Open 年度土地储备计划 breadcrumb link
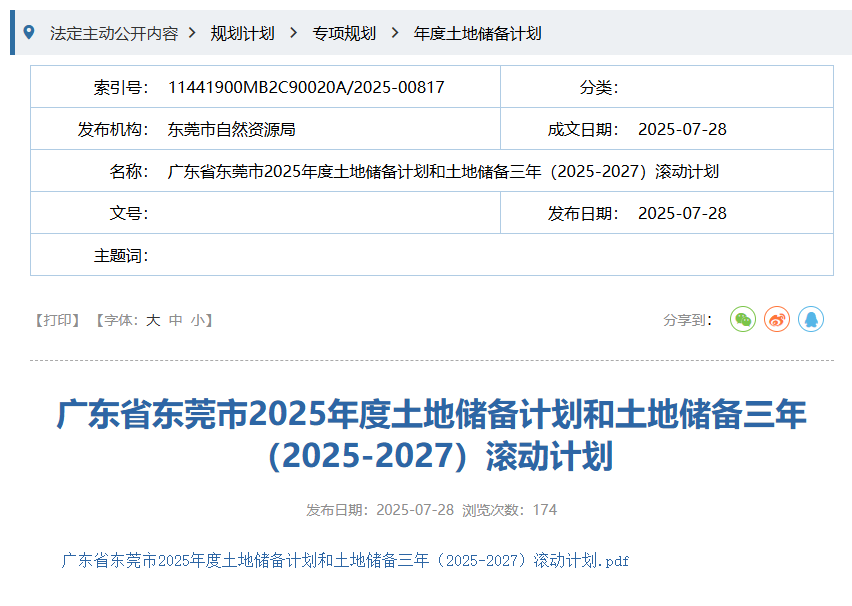Image resolution: width=852 pixels, height=606 pixels. [478, 33]
